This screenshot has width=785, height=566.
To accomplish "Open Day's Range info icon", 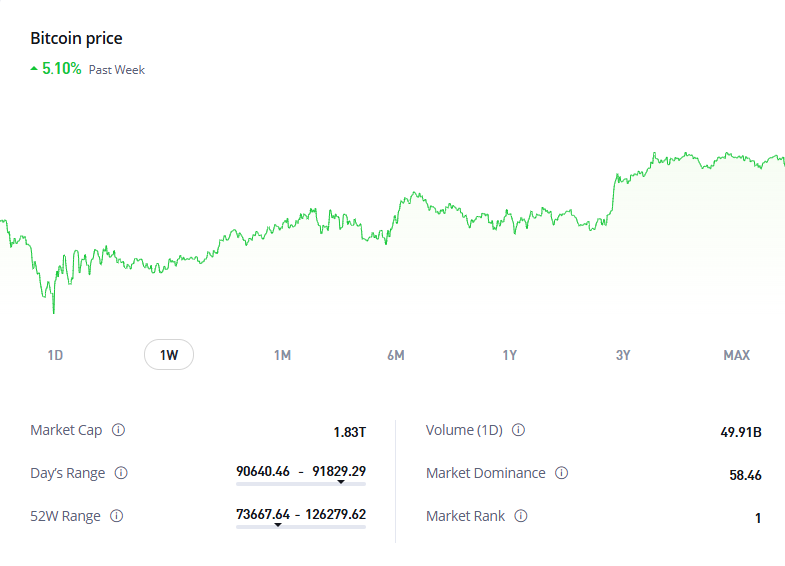I will click(x=121, y=473).
